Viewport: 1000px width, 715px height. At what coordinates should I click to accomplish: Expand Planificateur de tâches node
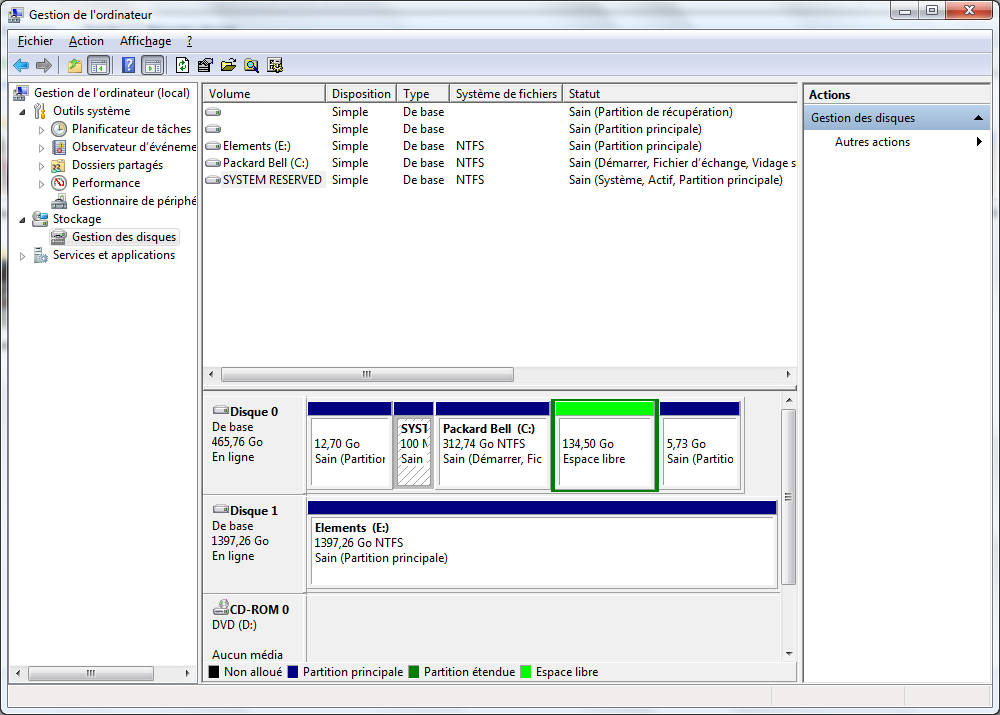(41, 129)
